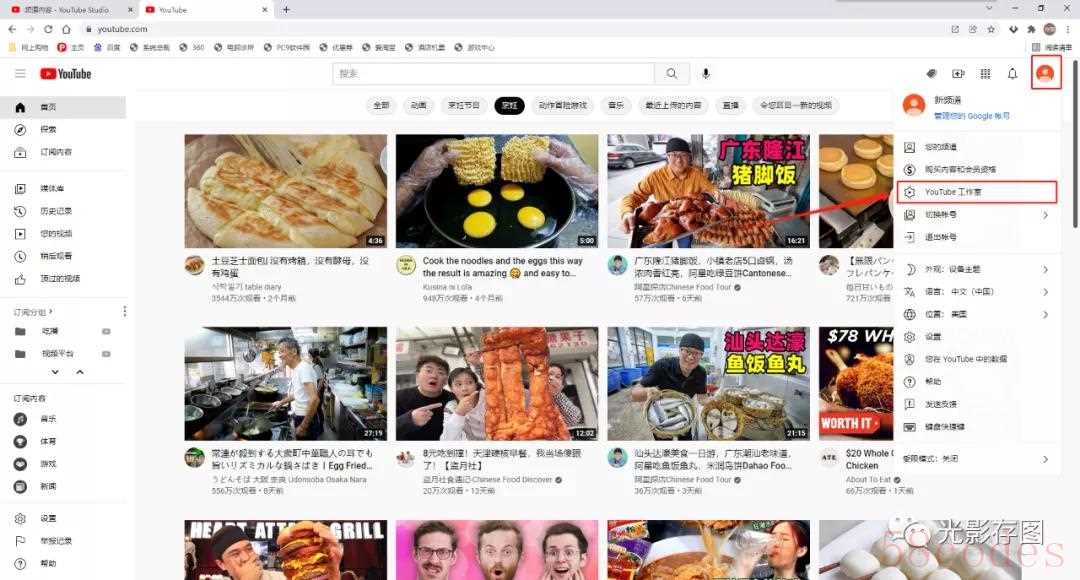Click the hamburger guide menu icon

click(20, 73)
